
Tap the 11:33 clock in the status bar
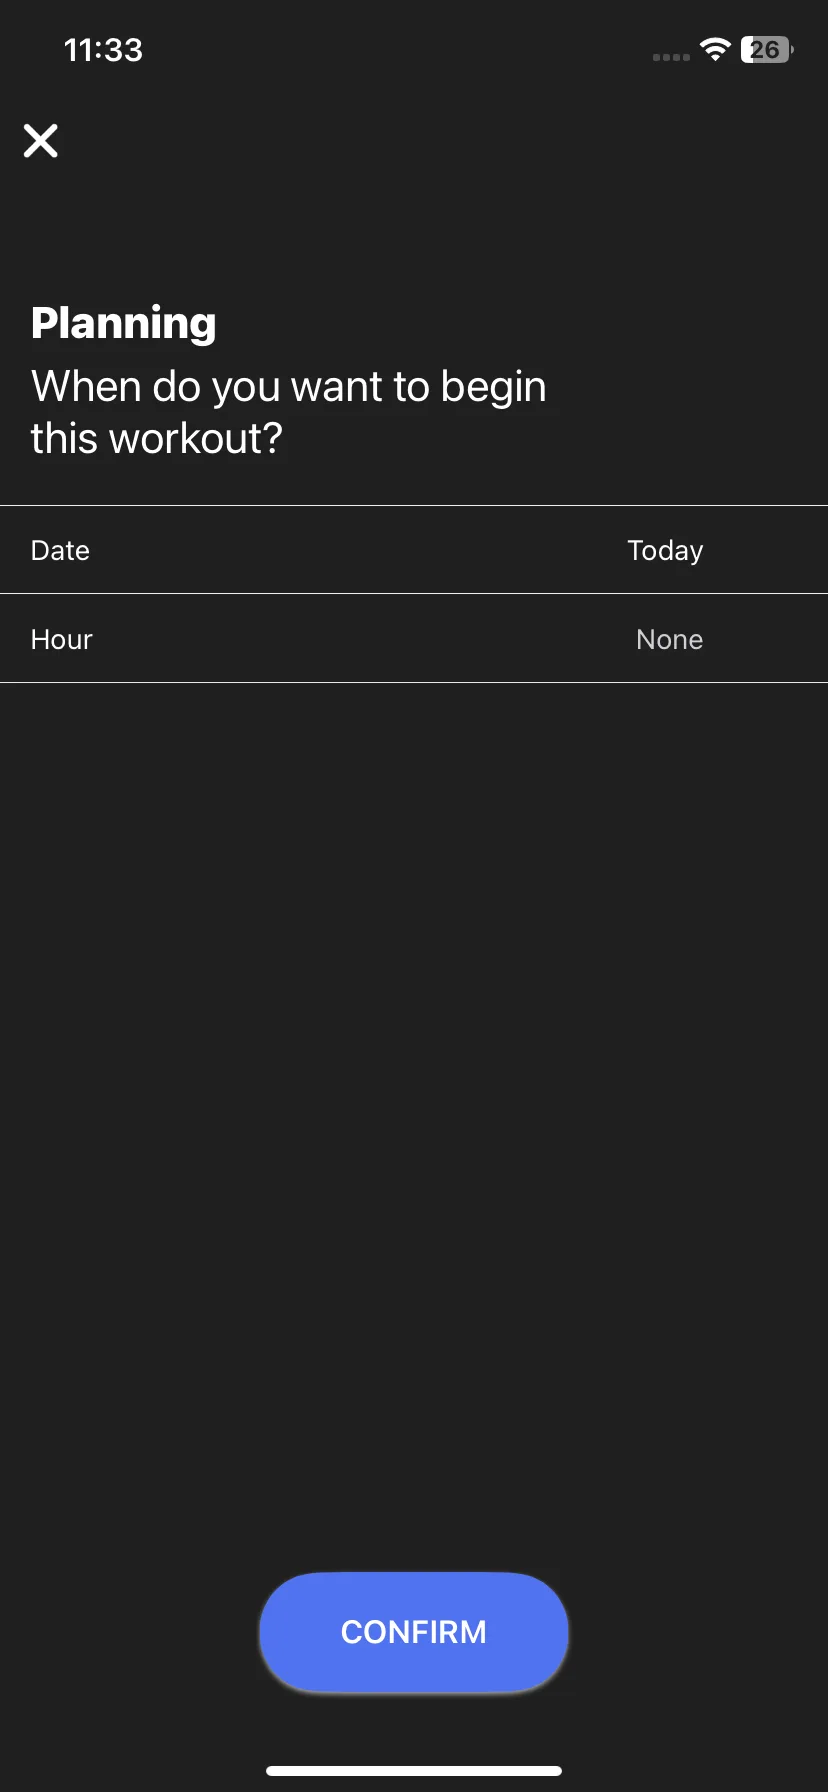[x=103, y=49]
